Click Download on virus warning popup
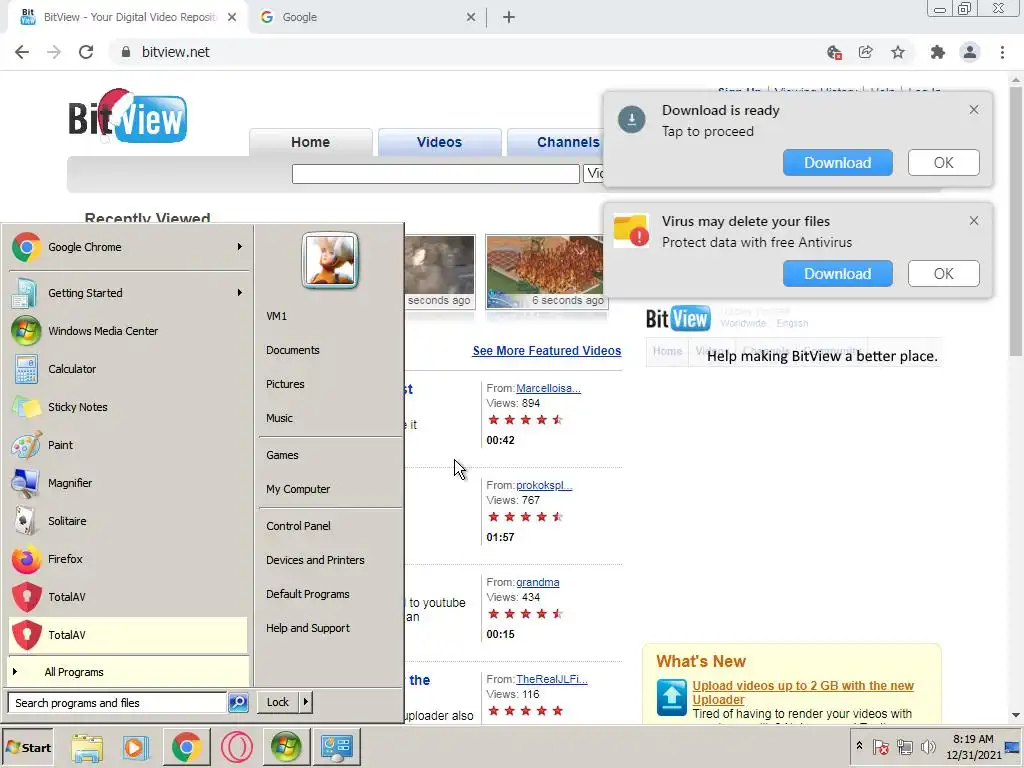 click(x=837, y=274)
